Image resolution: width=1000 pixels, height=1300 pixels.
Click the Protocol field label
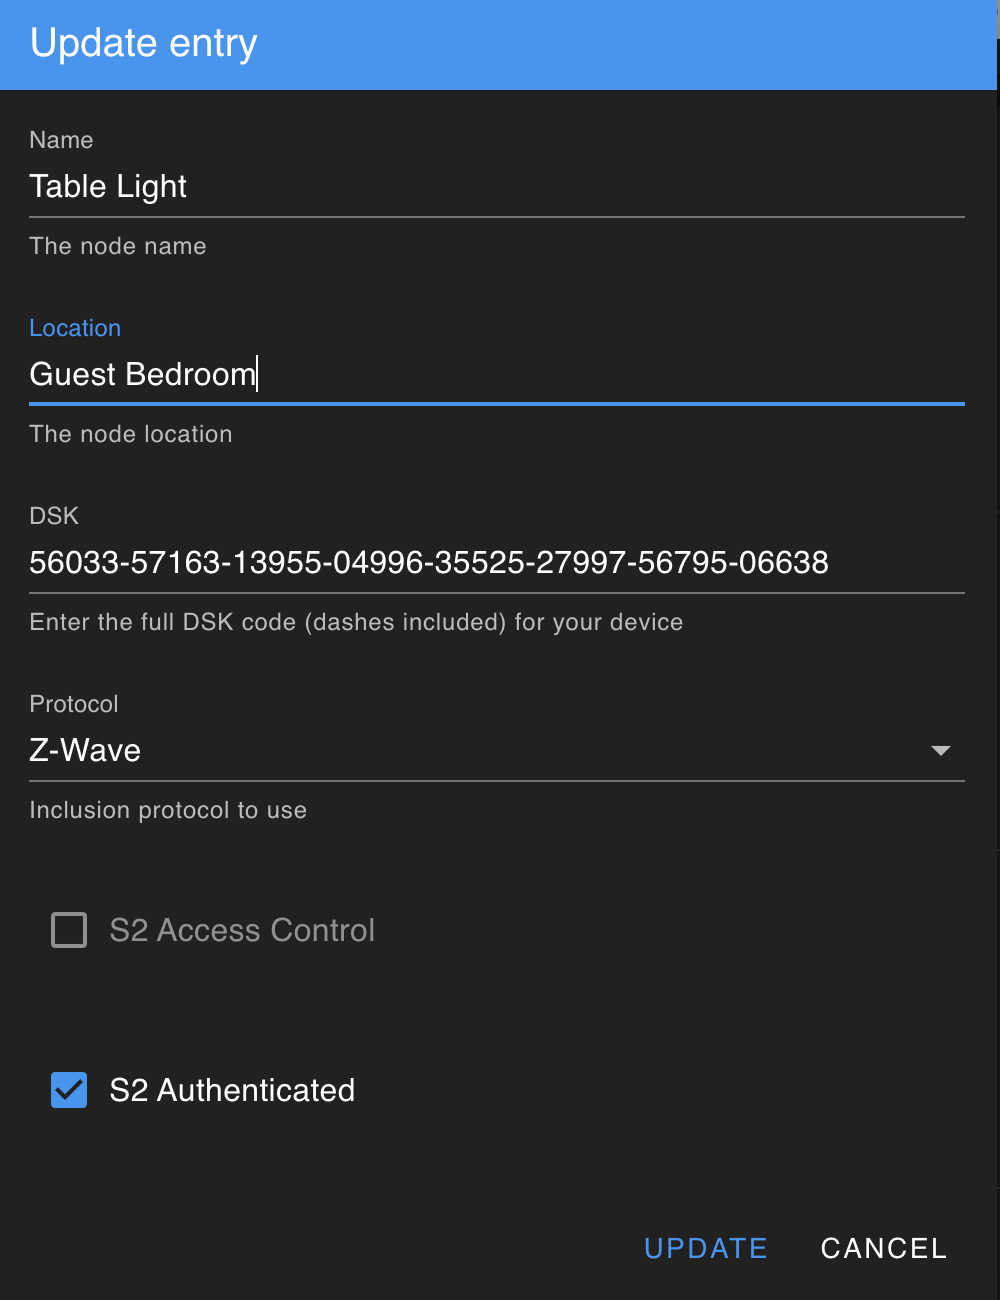(x=74, y=704)
